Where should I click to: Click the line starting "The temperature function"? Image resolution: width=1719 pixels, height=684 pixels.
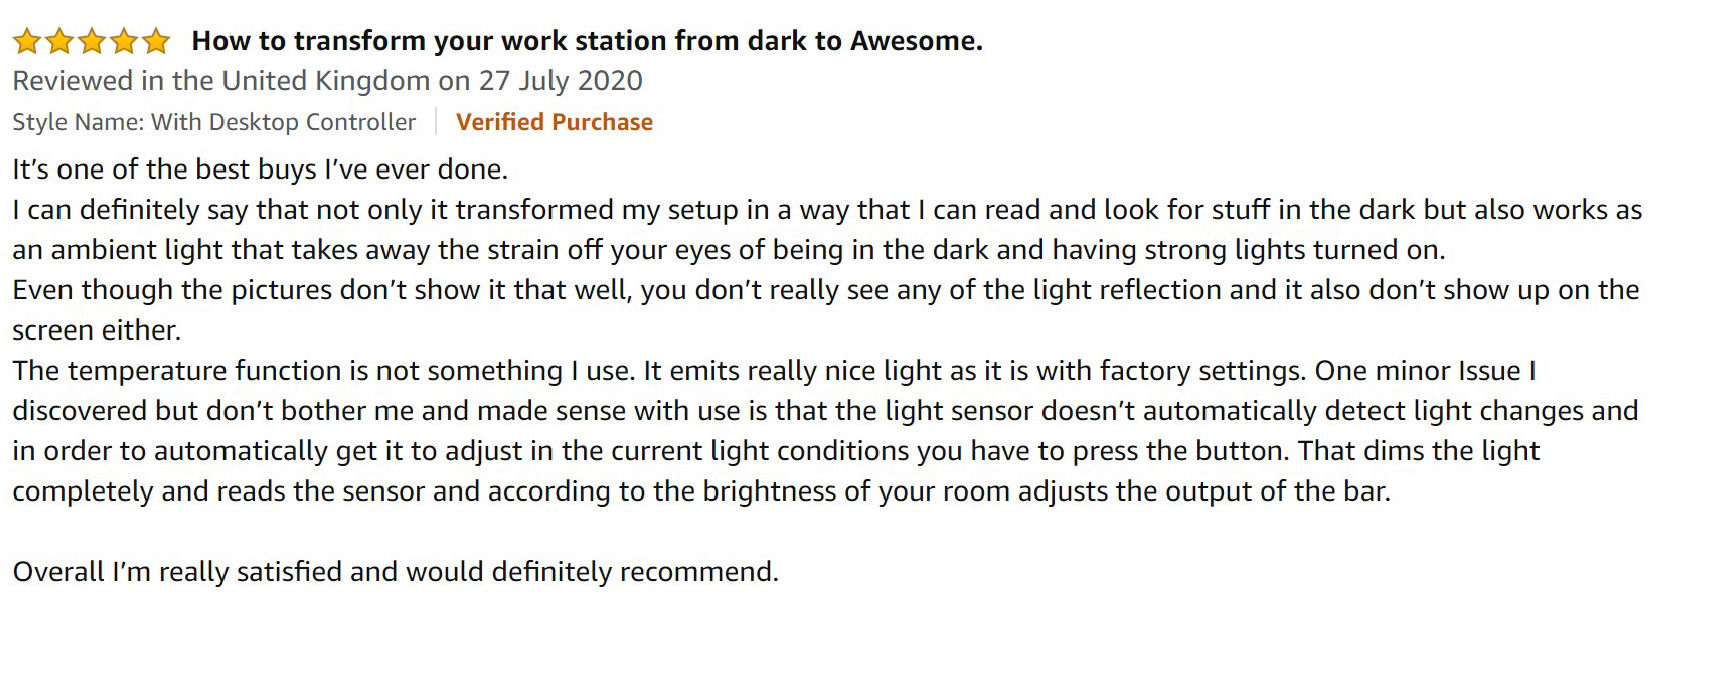(775, 371)
